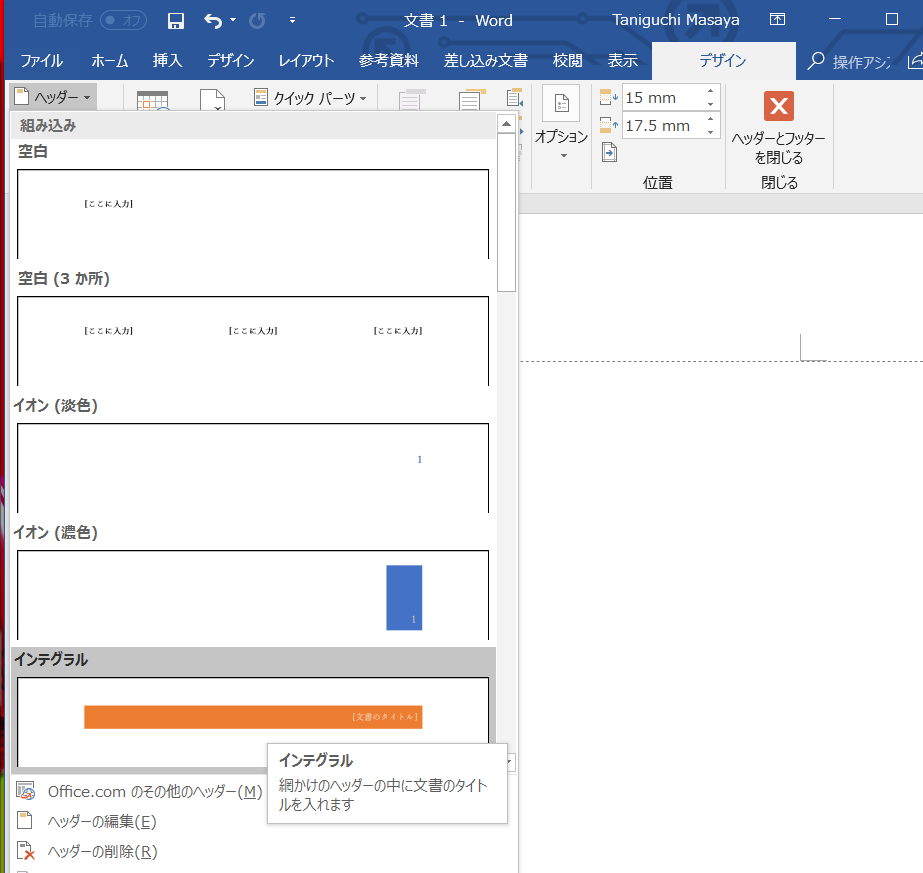Viewport: 923px width, 873px height.
Task: Click the ヘッダーの編集 page icon
Action: 25,821
